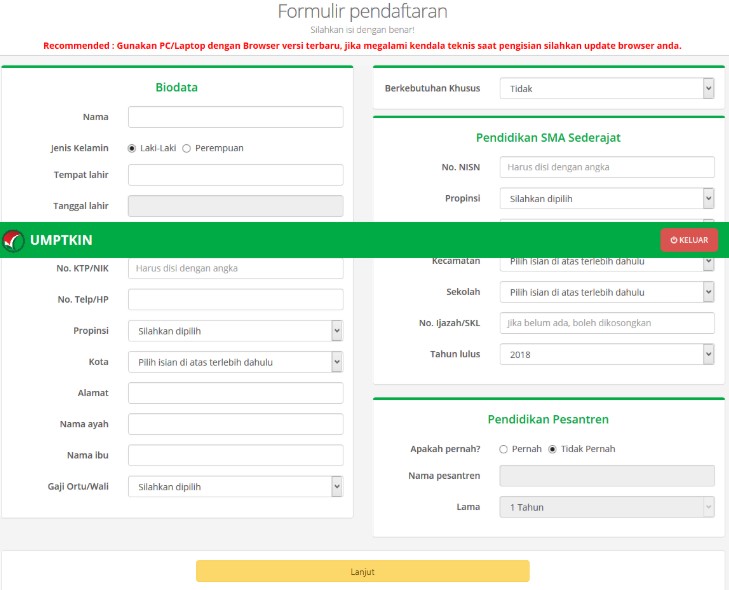Screen dimensions: 729x590
Task: Open Kecamatan dropdown
Action: coord(607,264)
